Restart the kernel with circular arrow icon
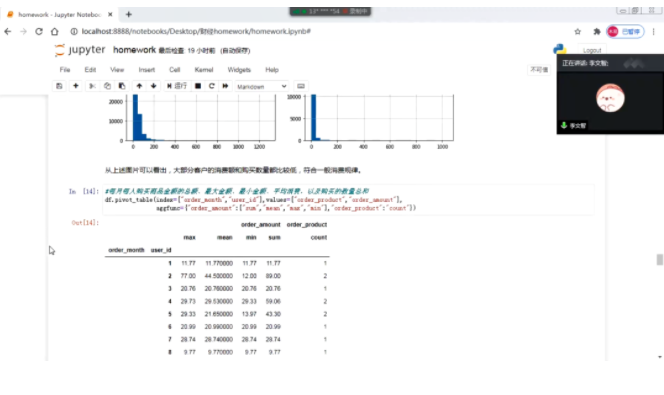This screenshot has width=664, height=395. coord(211,86)
